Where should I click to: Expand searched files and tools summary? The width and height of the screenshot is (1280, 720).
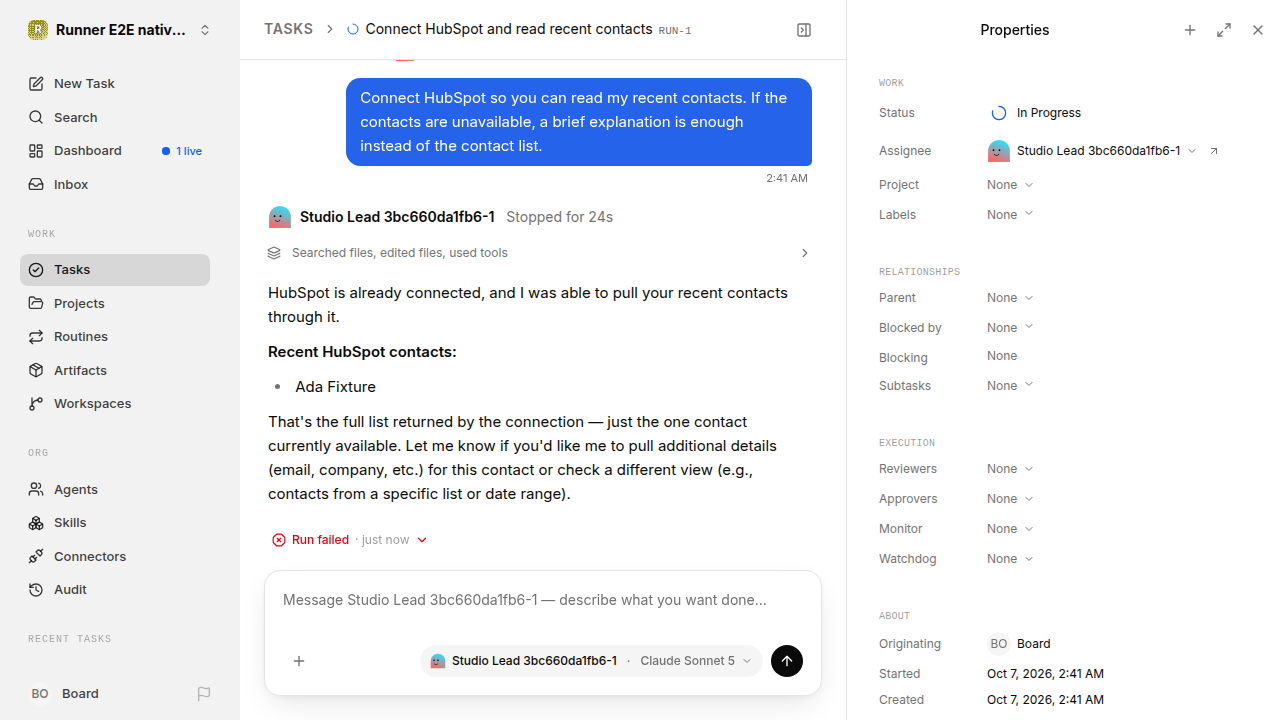click(x=538, y=253)
